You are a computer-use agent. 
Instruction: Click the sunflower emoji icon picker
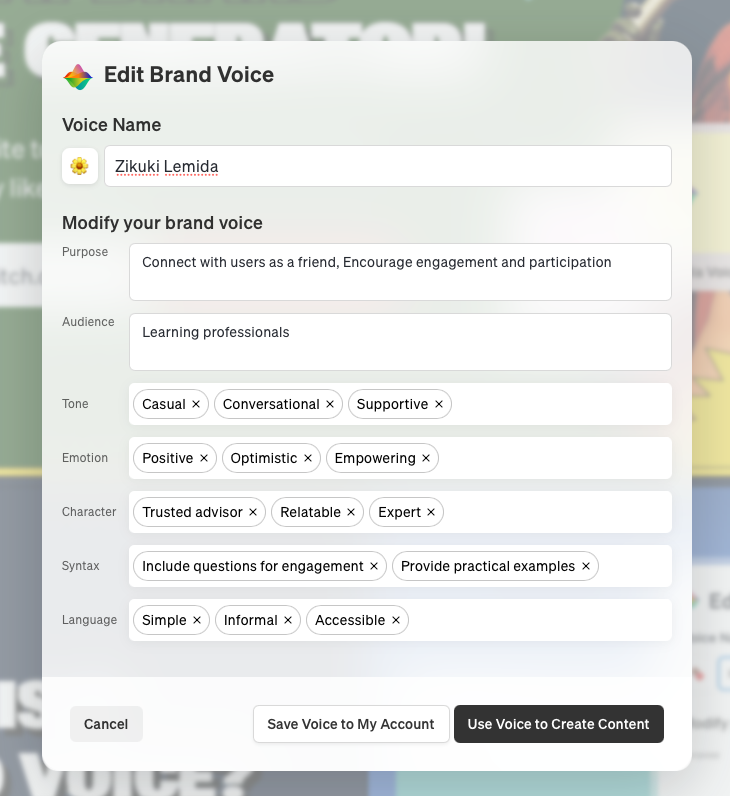80,166
